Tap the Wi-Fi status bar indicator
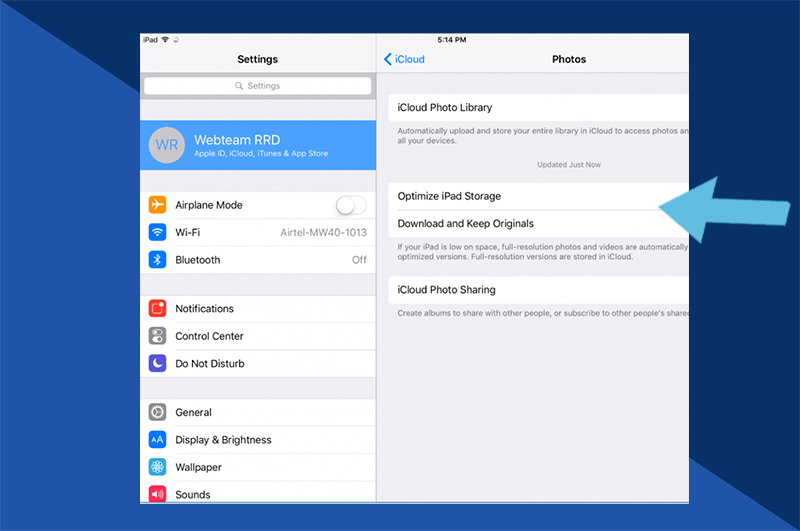The height and width of the screenshot is (531, 800). 165,40
